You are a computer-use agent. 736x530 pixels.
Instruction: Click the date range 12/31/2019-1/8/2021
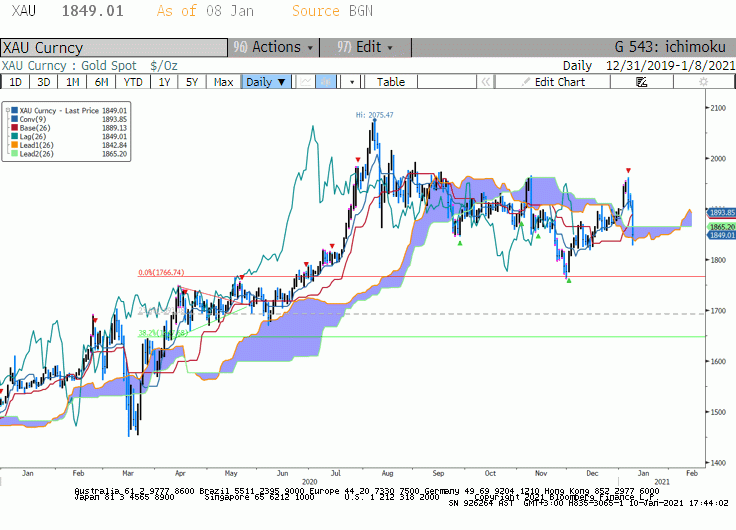[670, 65]
